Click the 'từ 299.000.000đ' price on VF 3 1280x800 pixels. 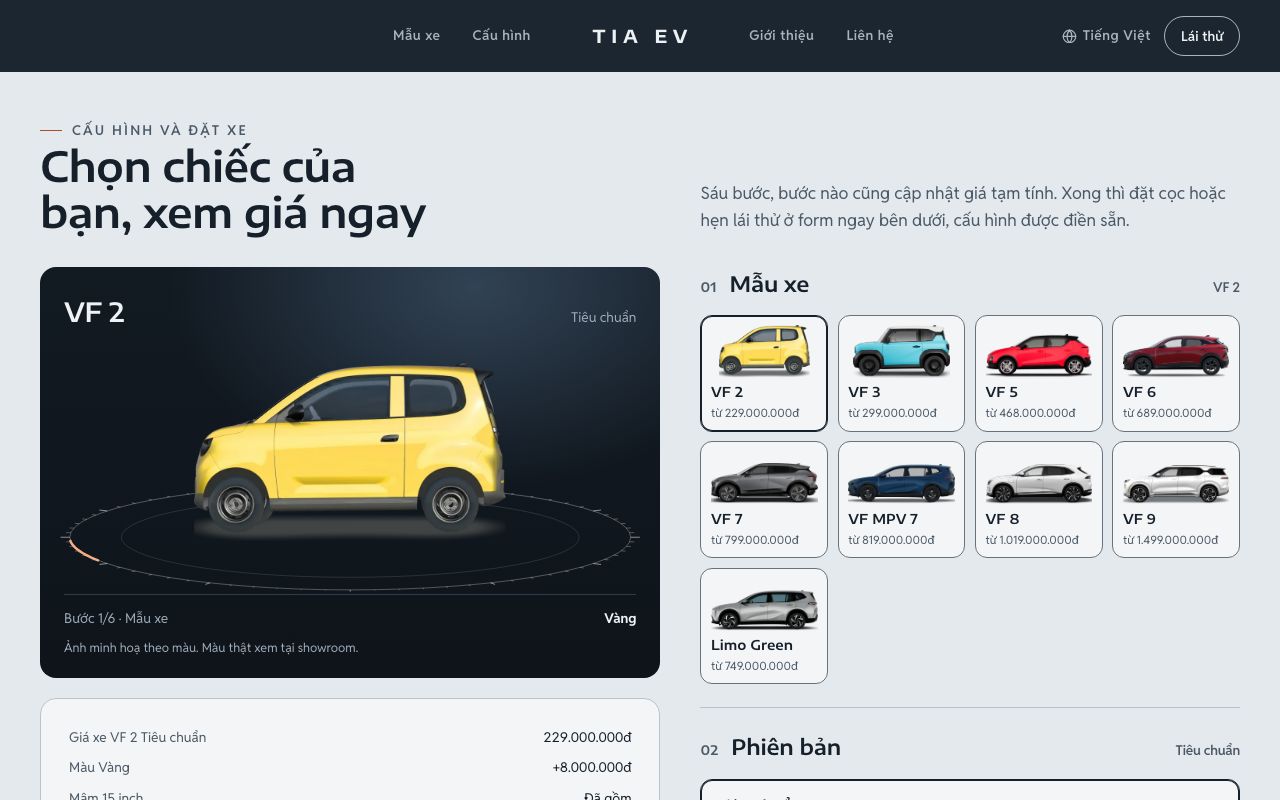(x=892, y=413)
